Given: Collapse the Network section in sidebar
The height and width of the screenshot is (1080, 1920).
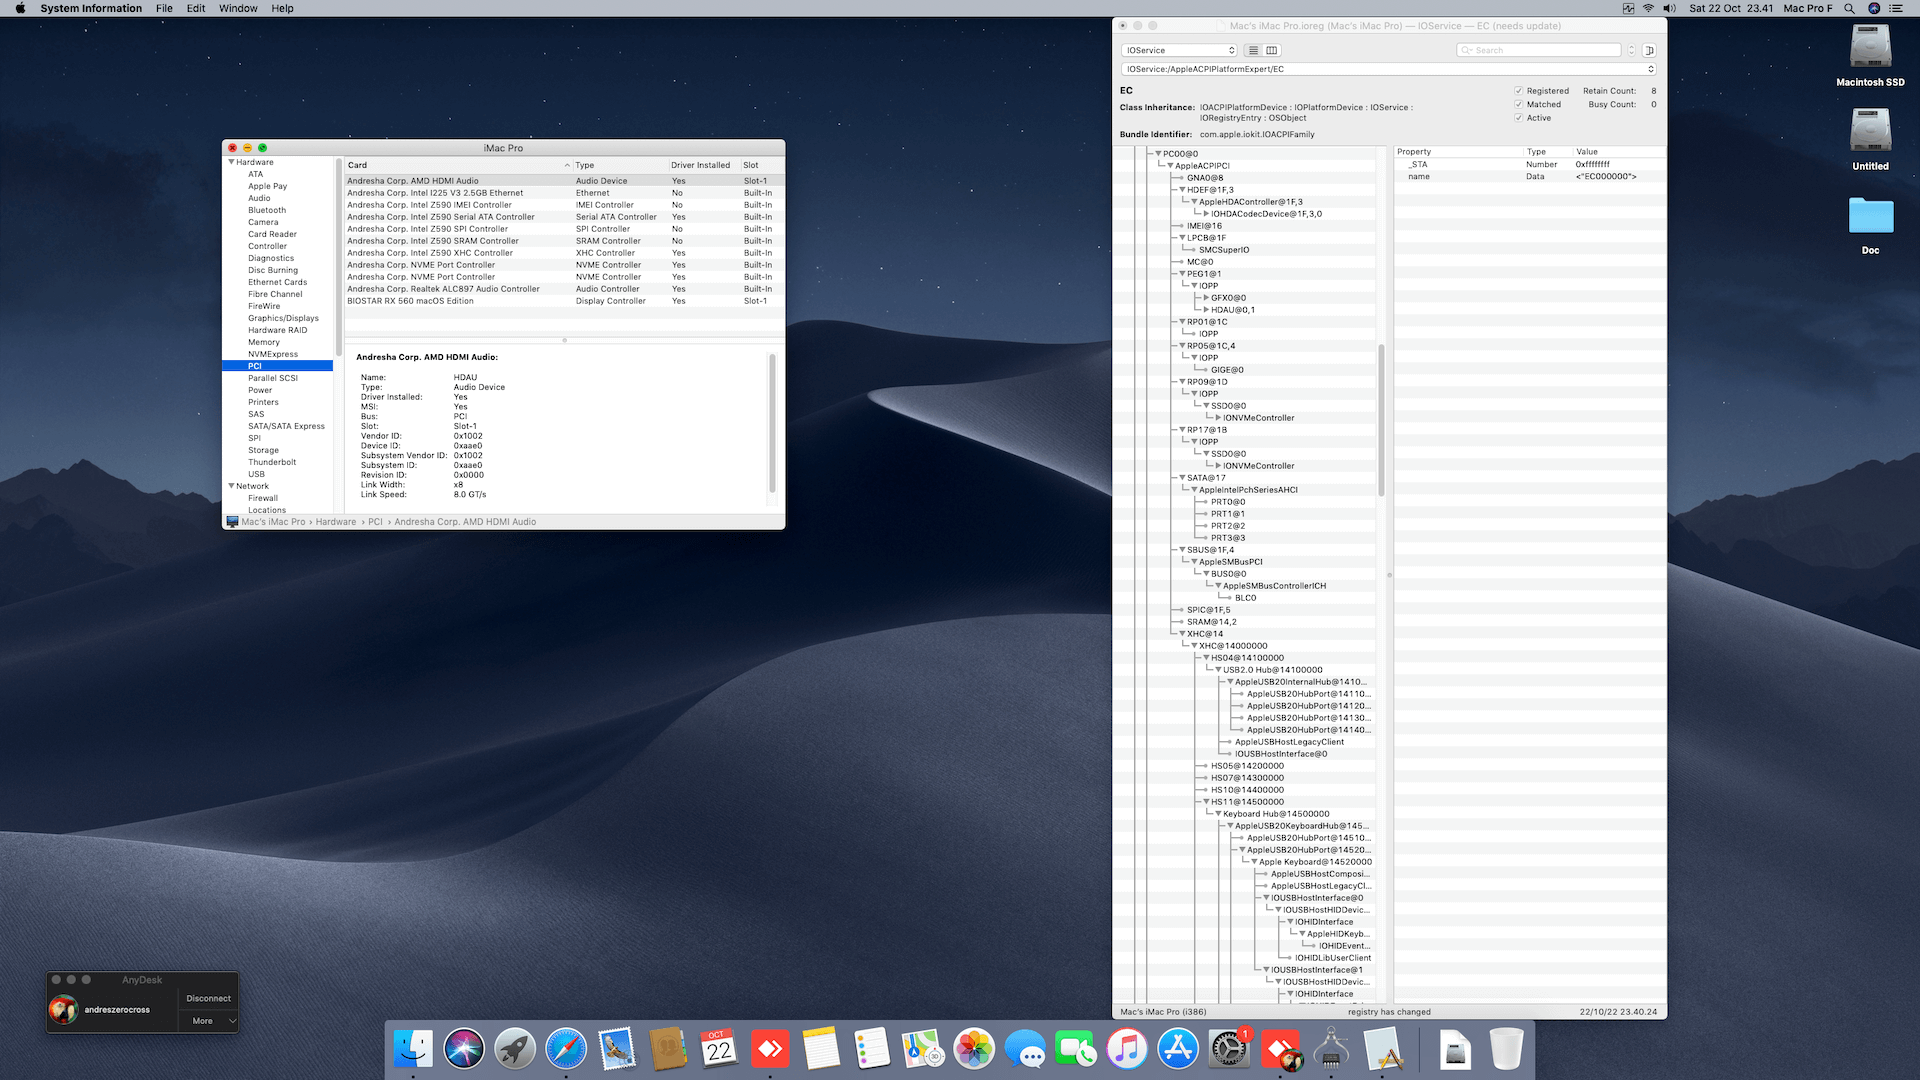Looking at the screenshot, I should 232,486.
